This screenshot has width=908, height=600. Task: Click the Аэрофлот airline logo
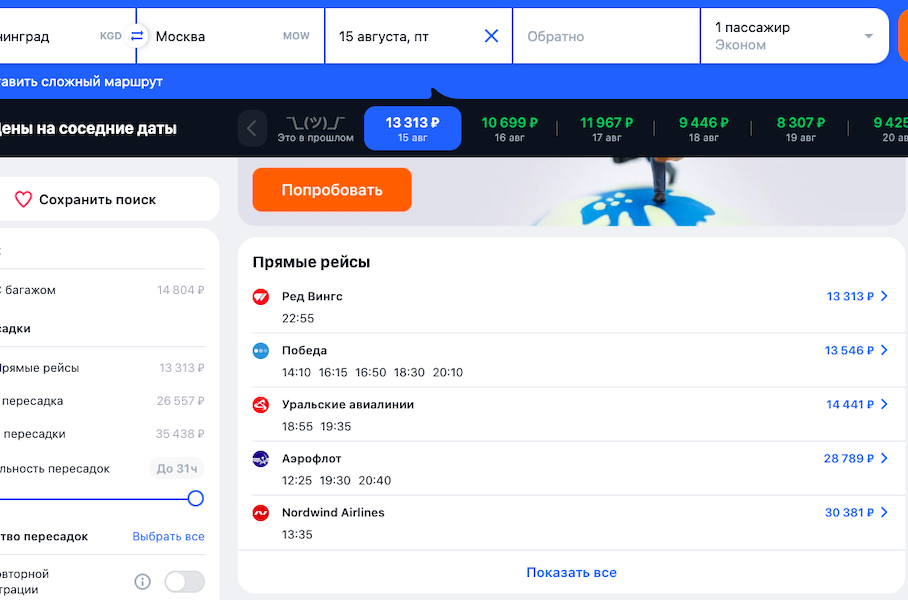[261, 459]
